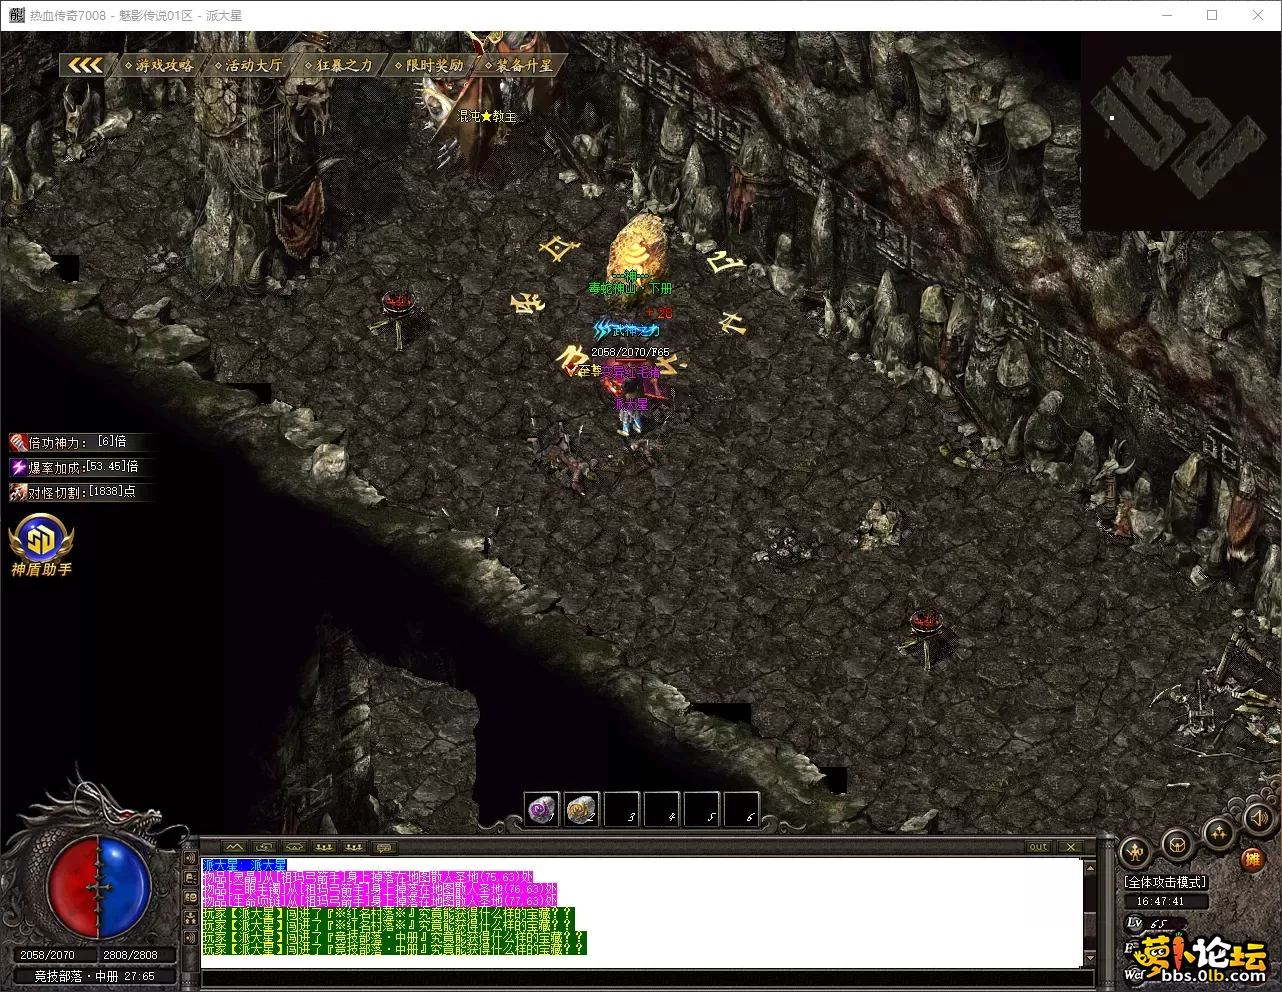Open the 神盾助手 shield assistant icon

(41, 544)
